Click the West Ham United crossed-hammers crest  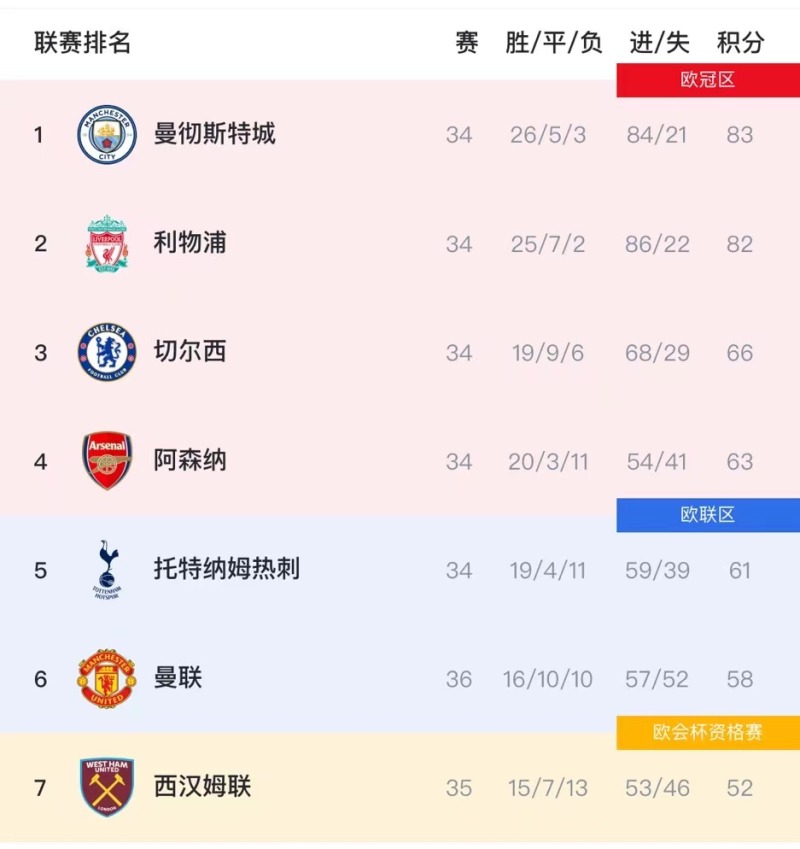point(105,788)
